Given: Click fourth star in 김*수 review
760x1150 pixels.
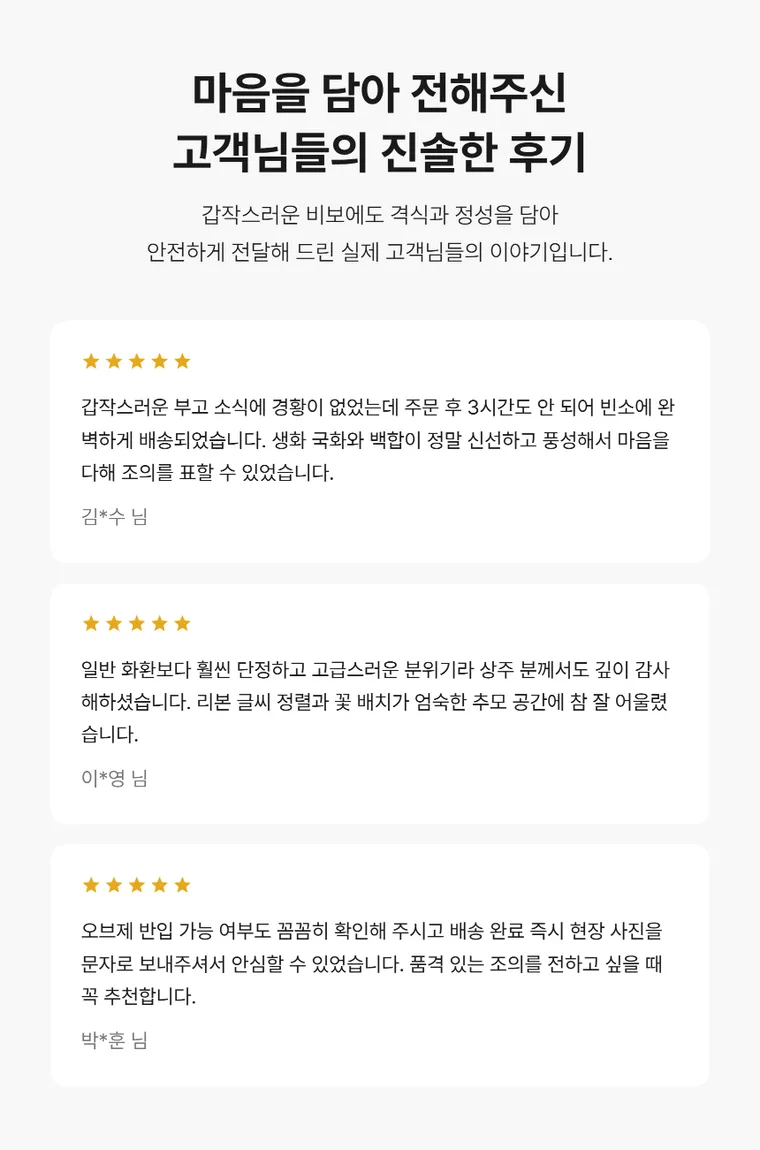Looking at the screenshot, I should point(159,361).
